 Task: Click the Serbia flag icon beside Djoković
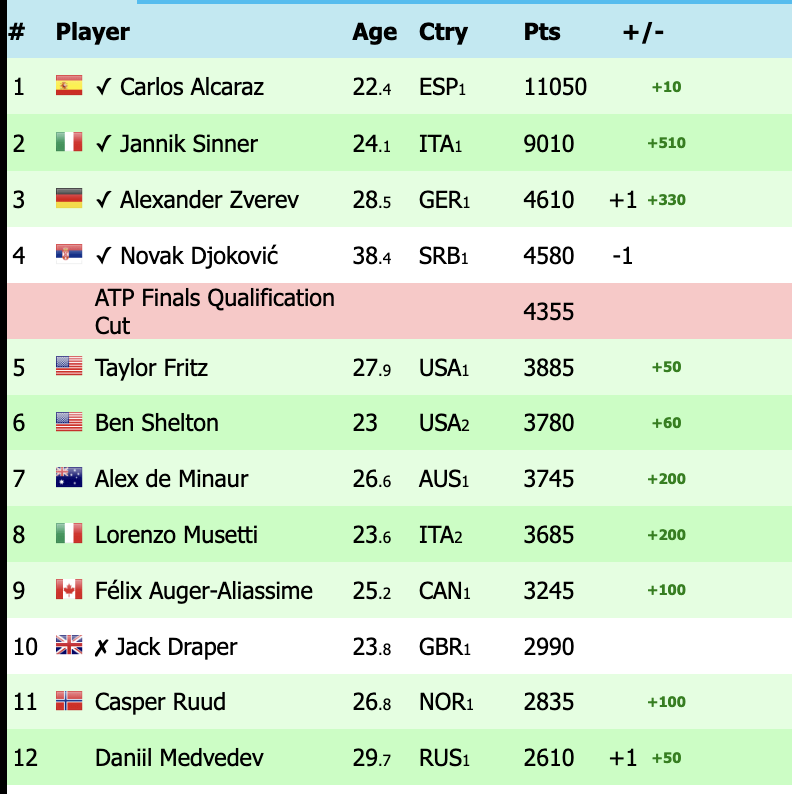[x=68, y=255]
